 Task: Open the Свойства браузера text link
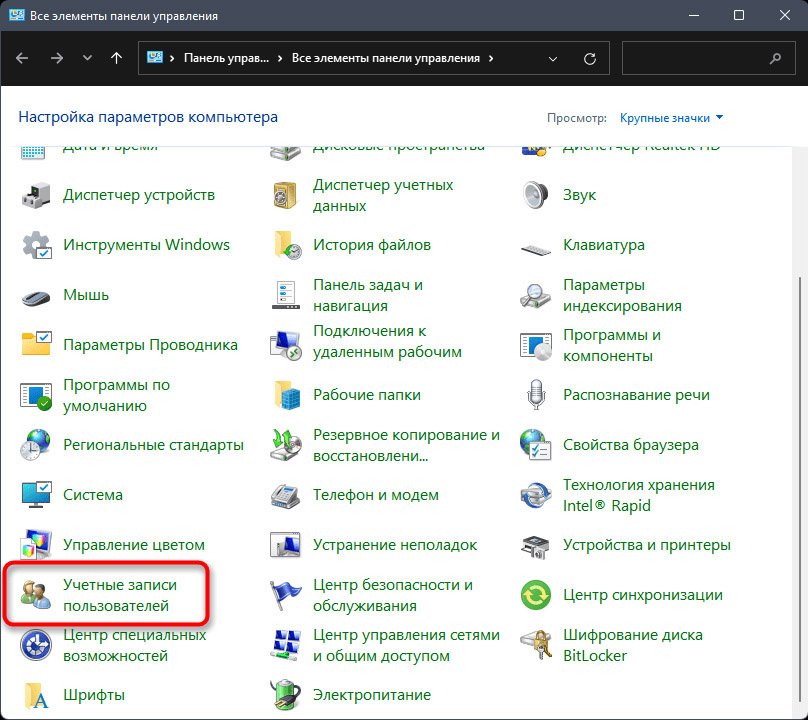[630, 445]
